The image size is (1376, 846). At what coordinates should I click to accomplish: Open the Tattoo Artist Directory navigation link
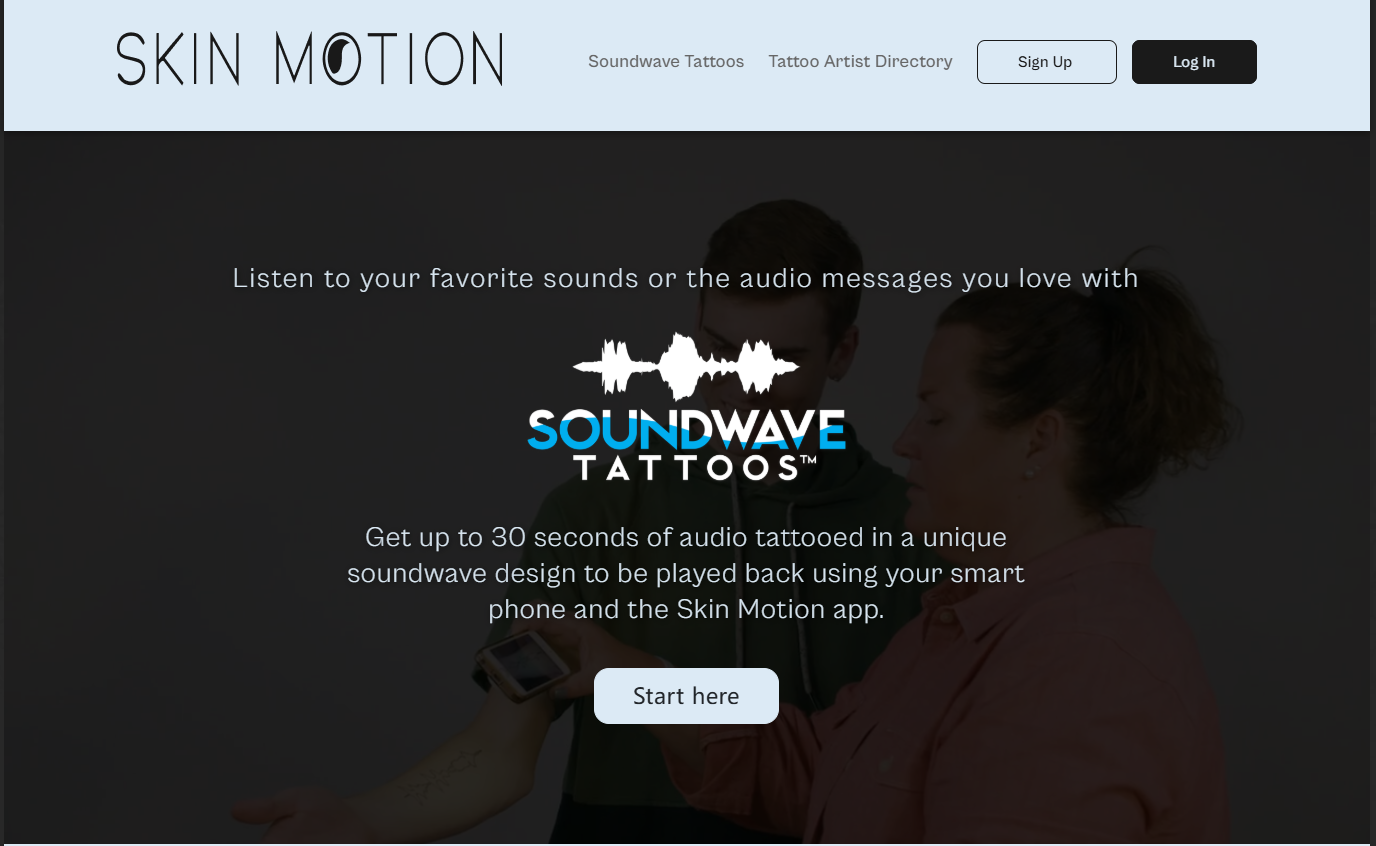click(x=860, y=62)
